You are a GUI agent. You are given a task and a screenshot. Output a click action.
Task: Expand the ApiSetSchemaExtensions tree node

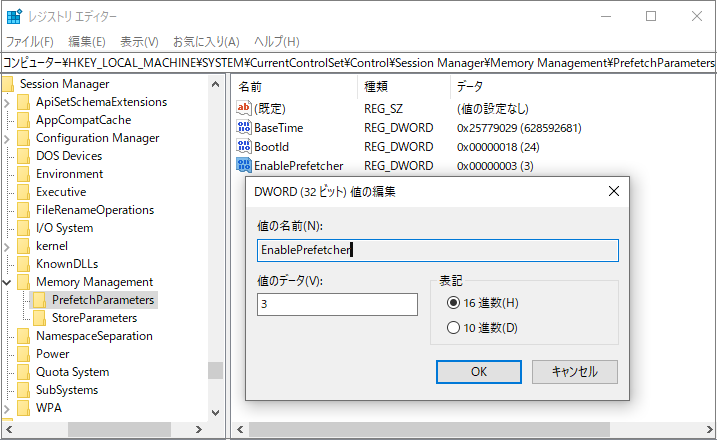[x=7, y=102]
